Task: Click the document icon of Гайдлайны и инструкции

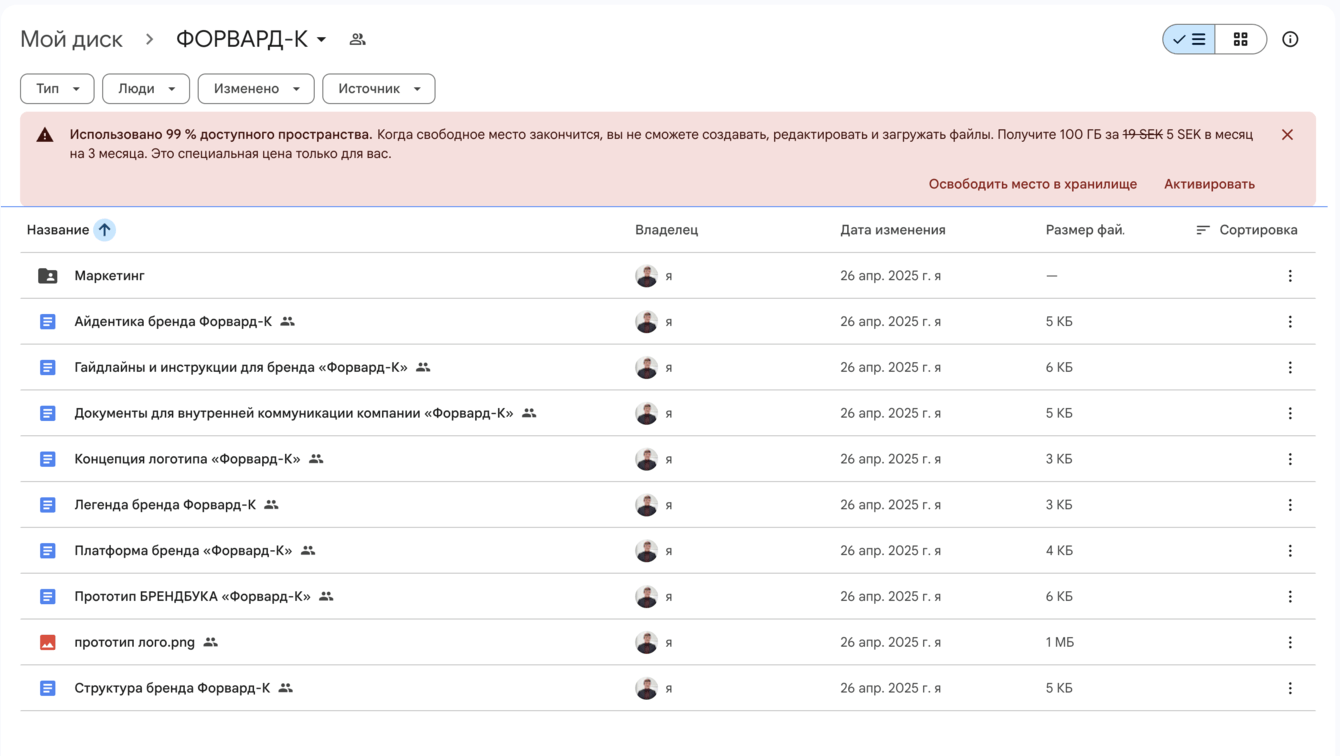Action: 47,368
